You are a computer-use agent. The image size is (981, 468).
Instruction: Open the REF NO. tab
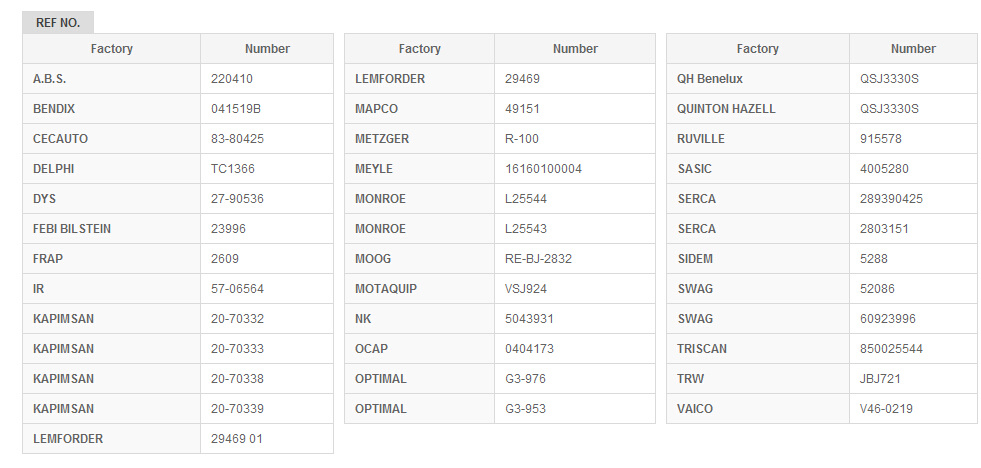coord(58,23)
